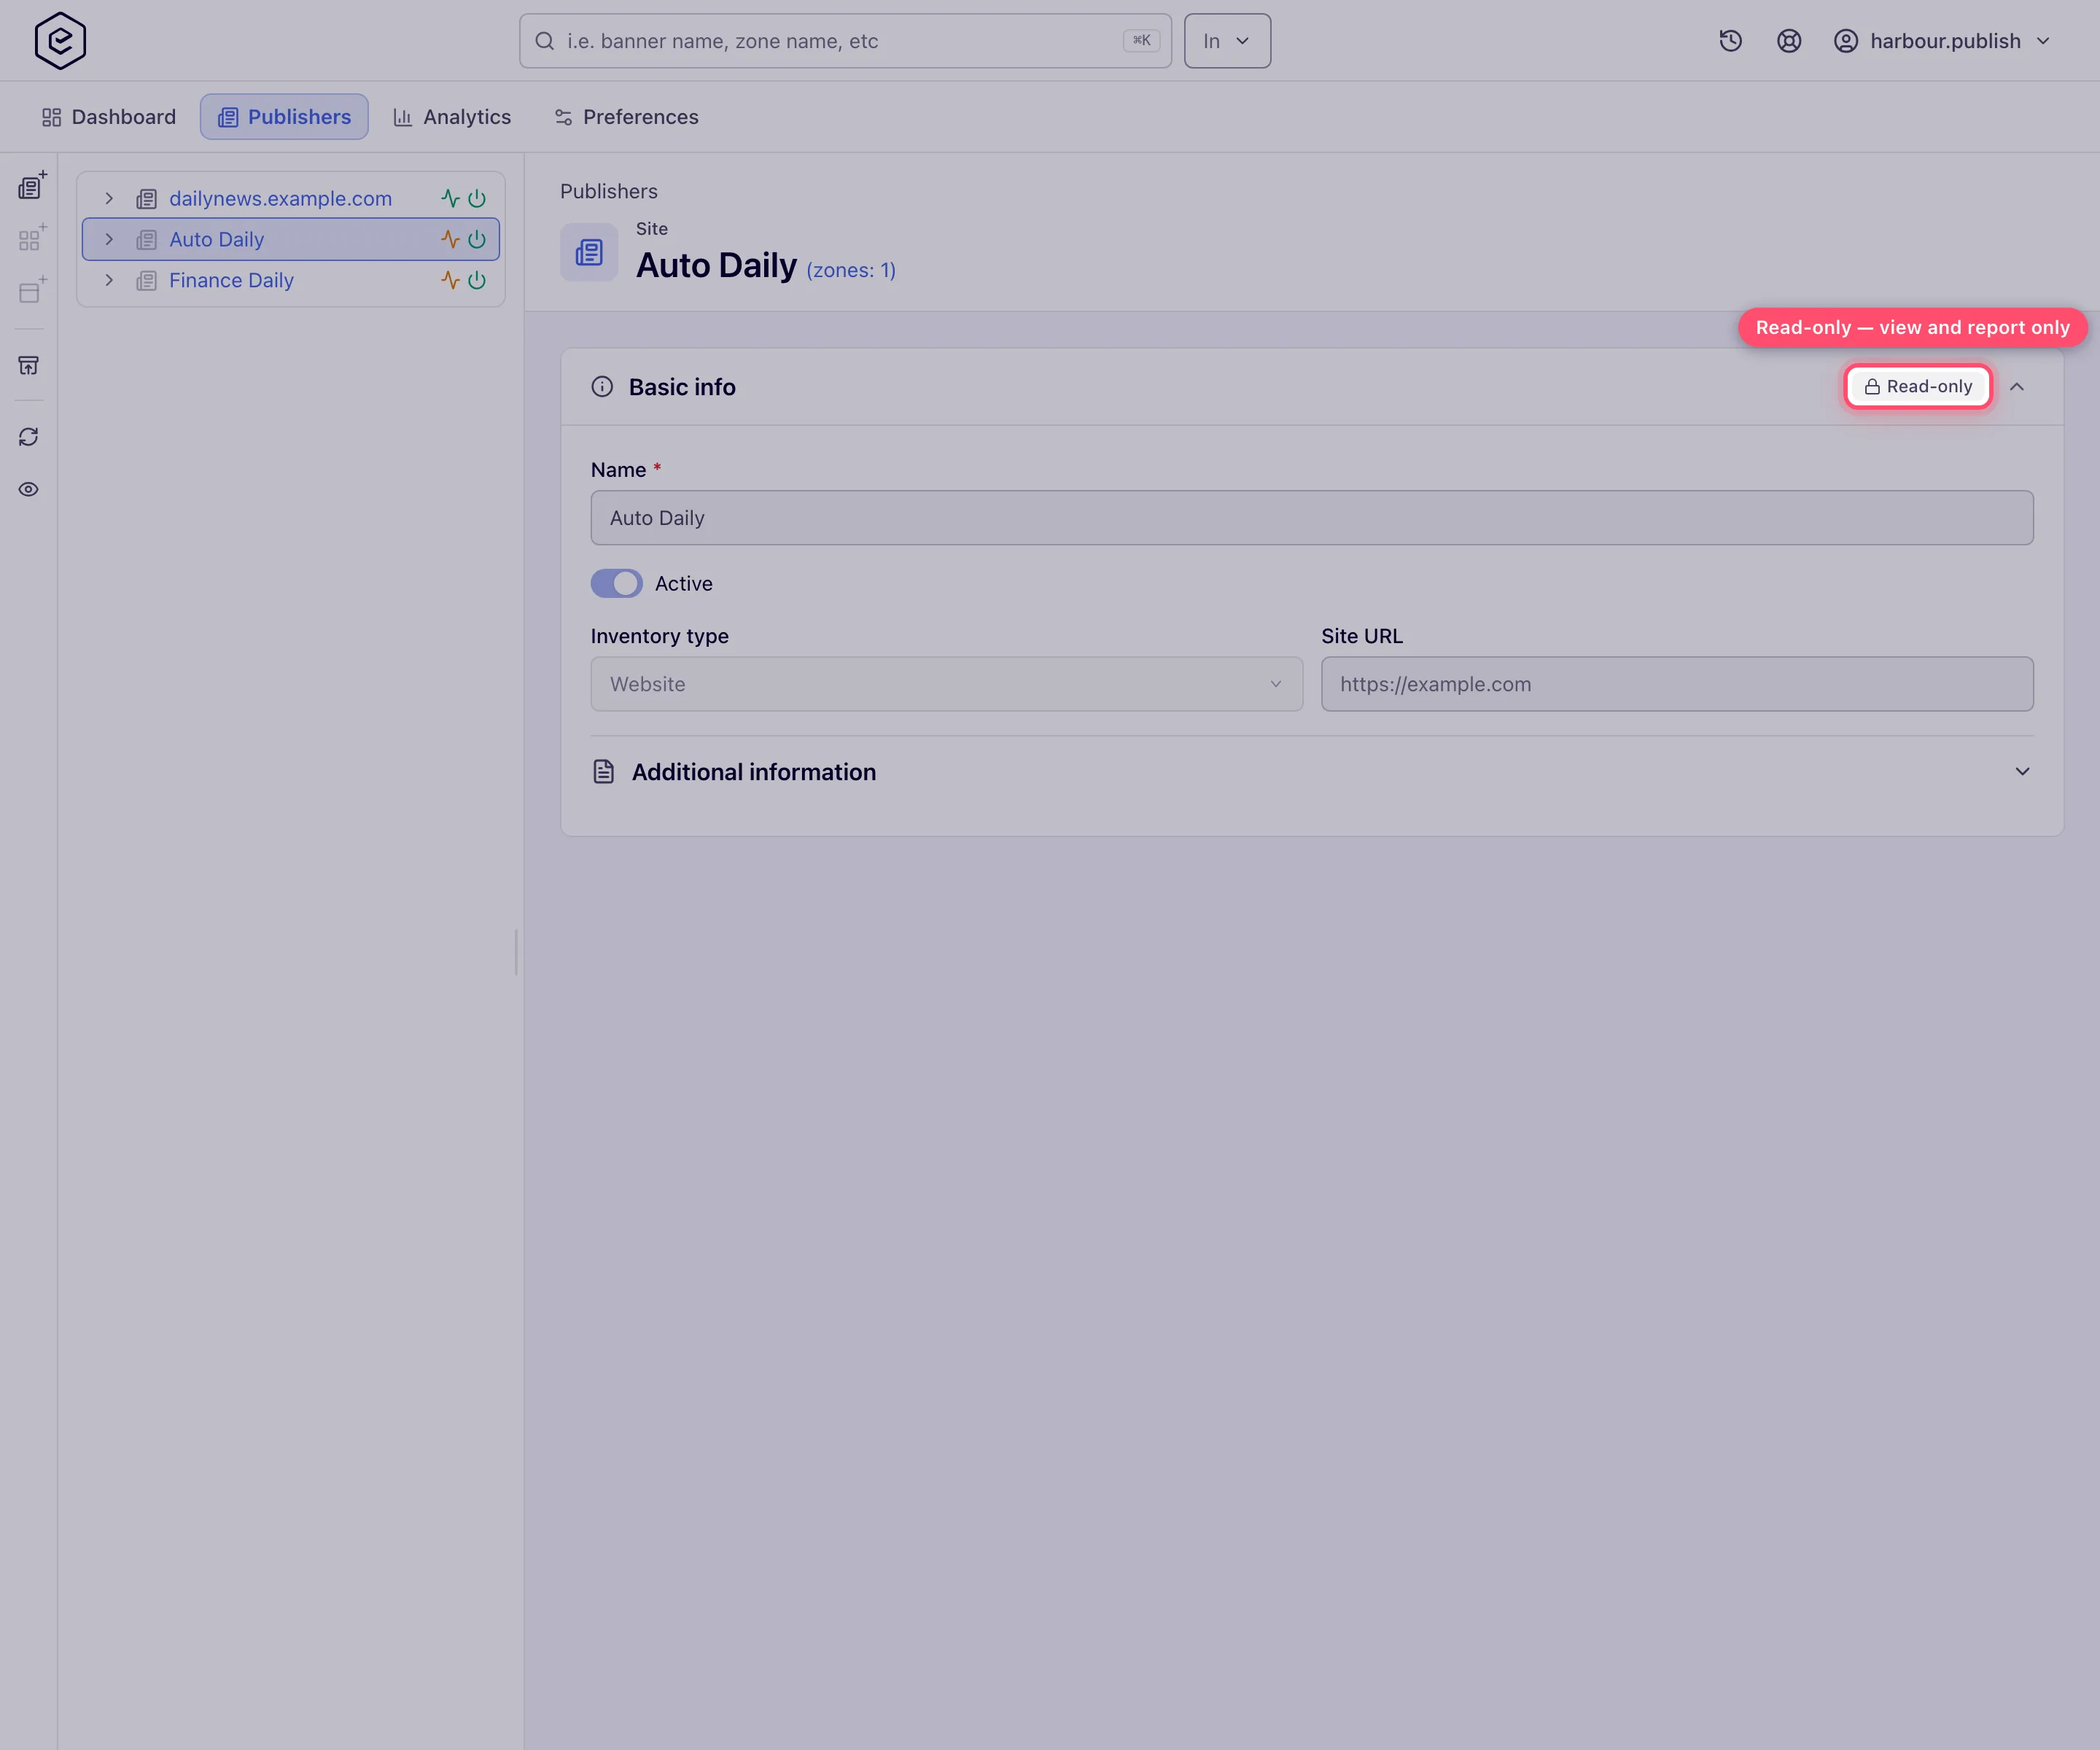The width and height of the screenshot is (2100, 1750).
Task: Click the refresh icon in left sidebar
Action: (29, 437)
